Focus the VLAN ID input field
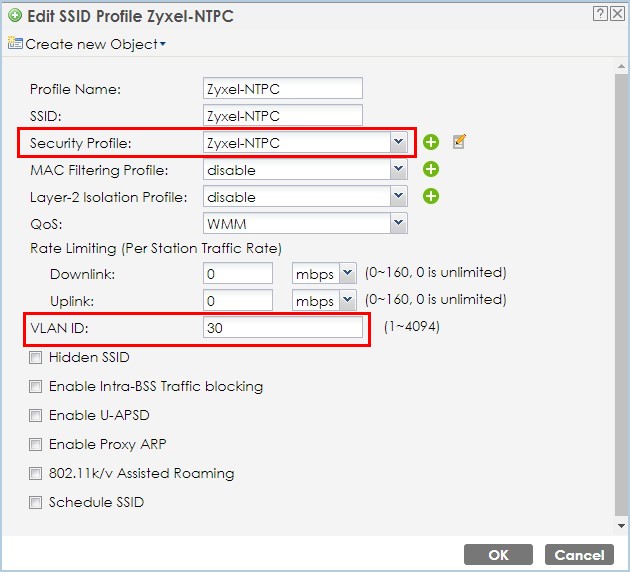The width and height of the screenshot is (630, 572). [282, 327]
